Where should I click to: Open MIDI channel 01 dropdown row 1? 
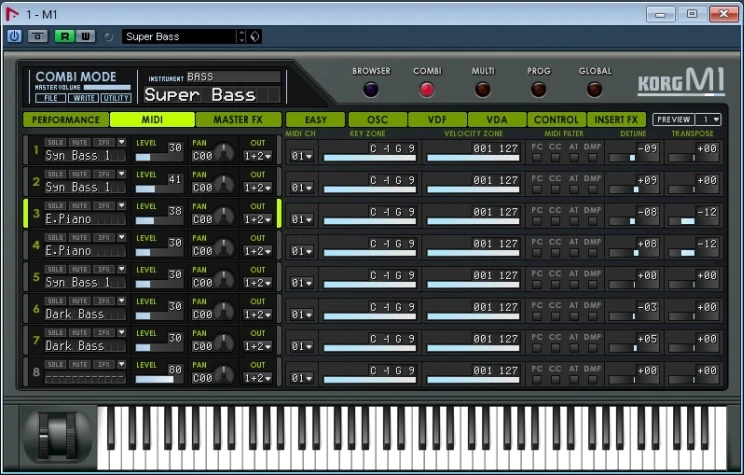pos(302,156)
